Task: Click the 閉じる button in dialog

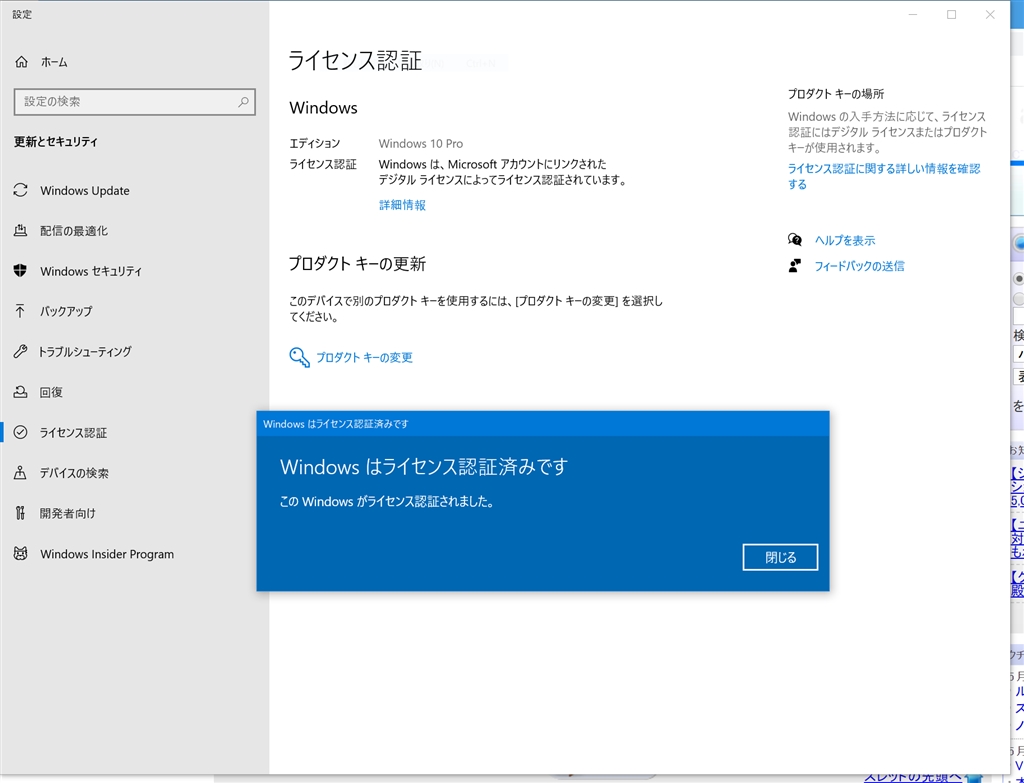Action: click(x=780, y=557)
